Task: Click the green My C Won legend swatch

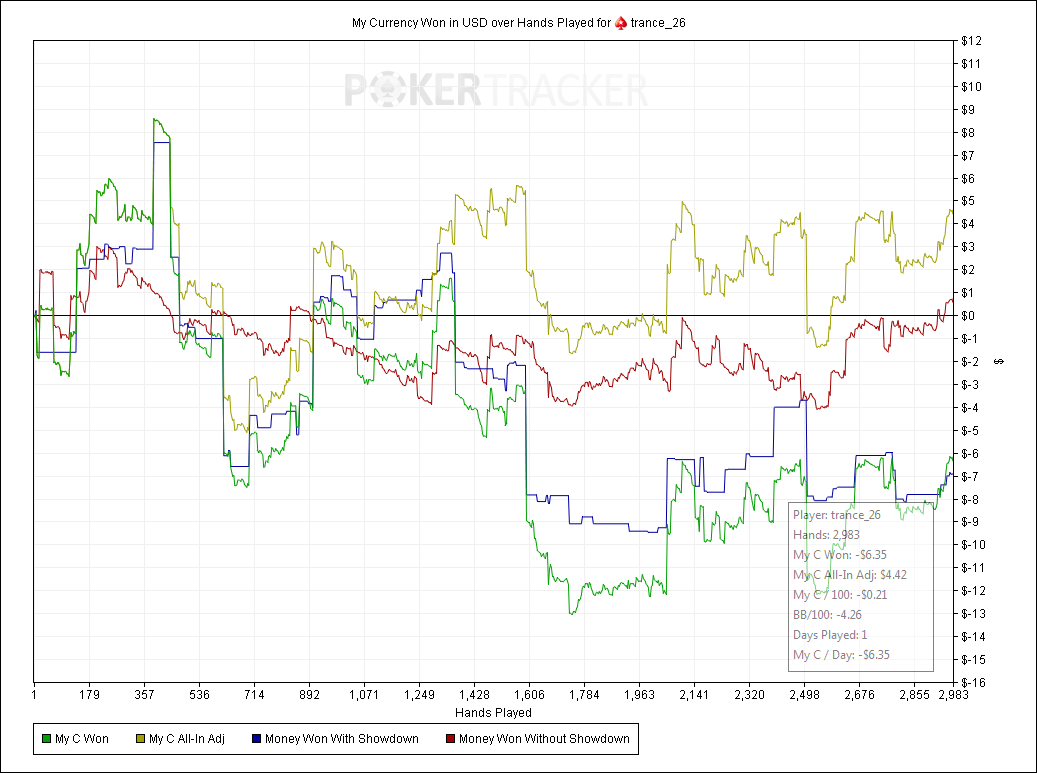Action: point(46,739)
